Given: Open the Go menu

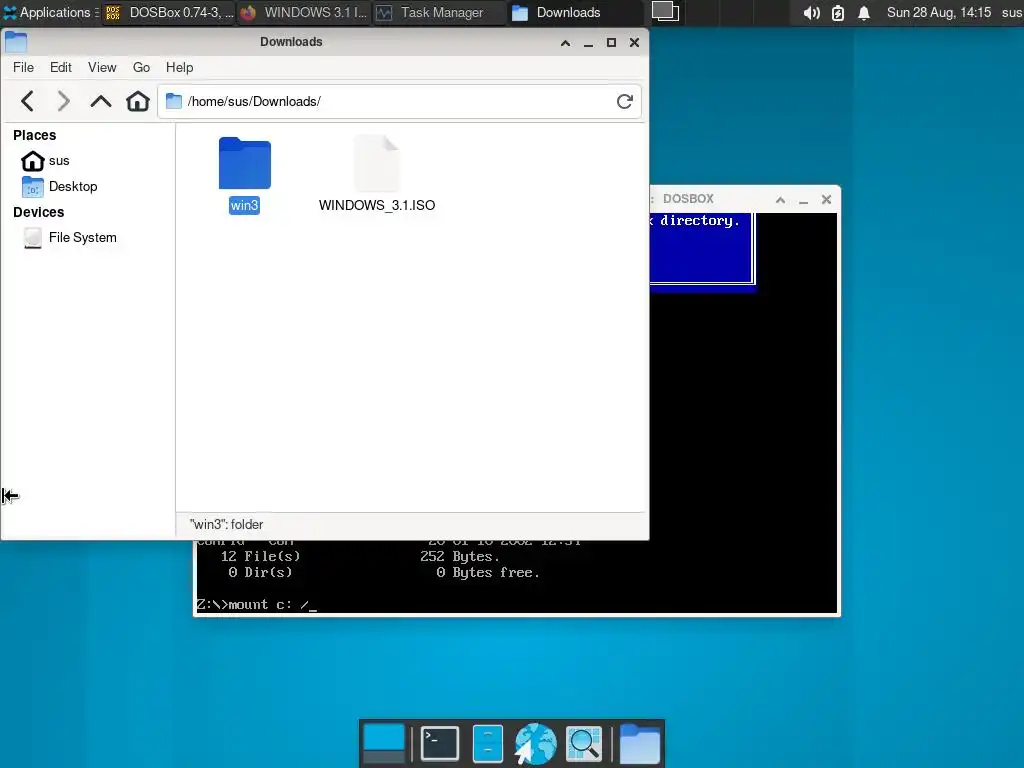Looking at the screenshot, I should coord(141,67).
